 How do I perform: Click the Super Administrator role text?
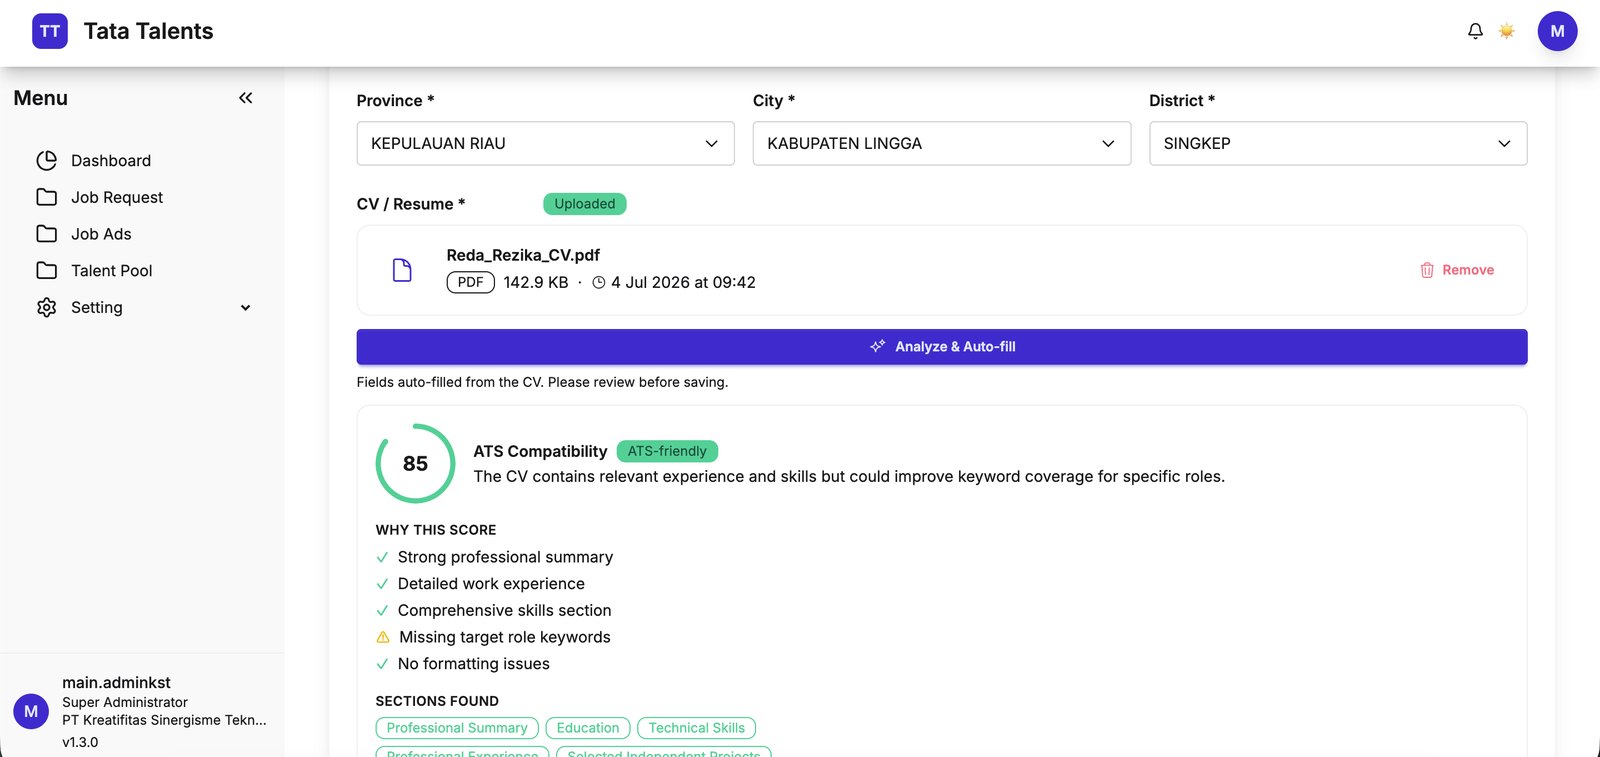coord(125,703)
